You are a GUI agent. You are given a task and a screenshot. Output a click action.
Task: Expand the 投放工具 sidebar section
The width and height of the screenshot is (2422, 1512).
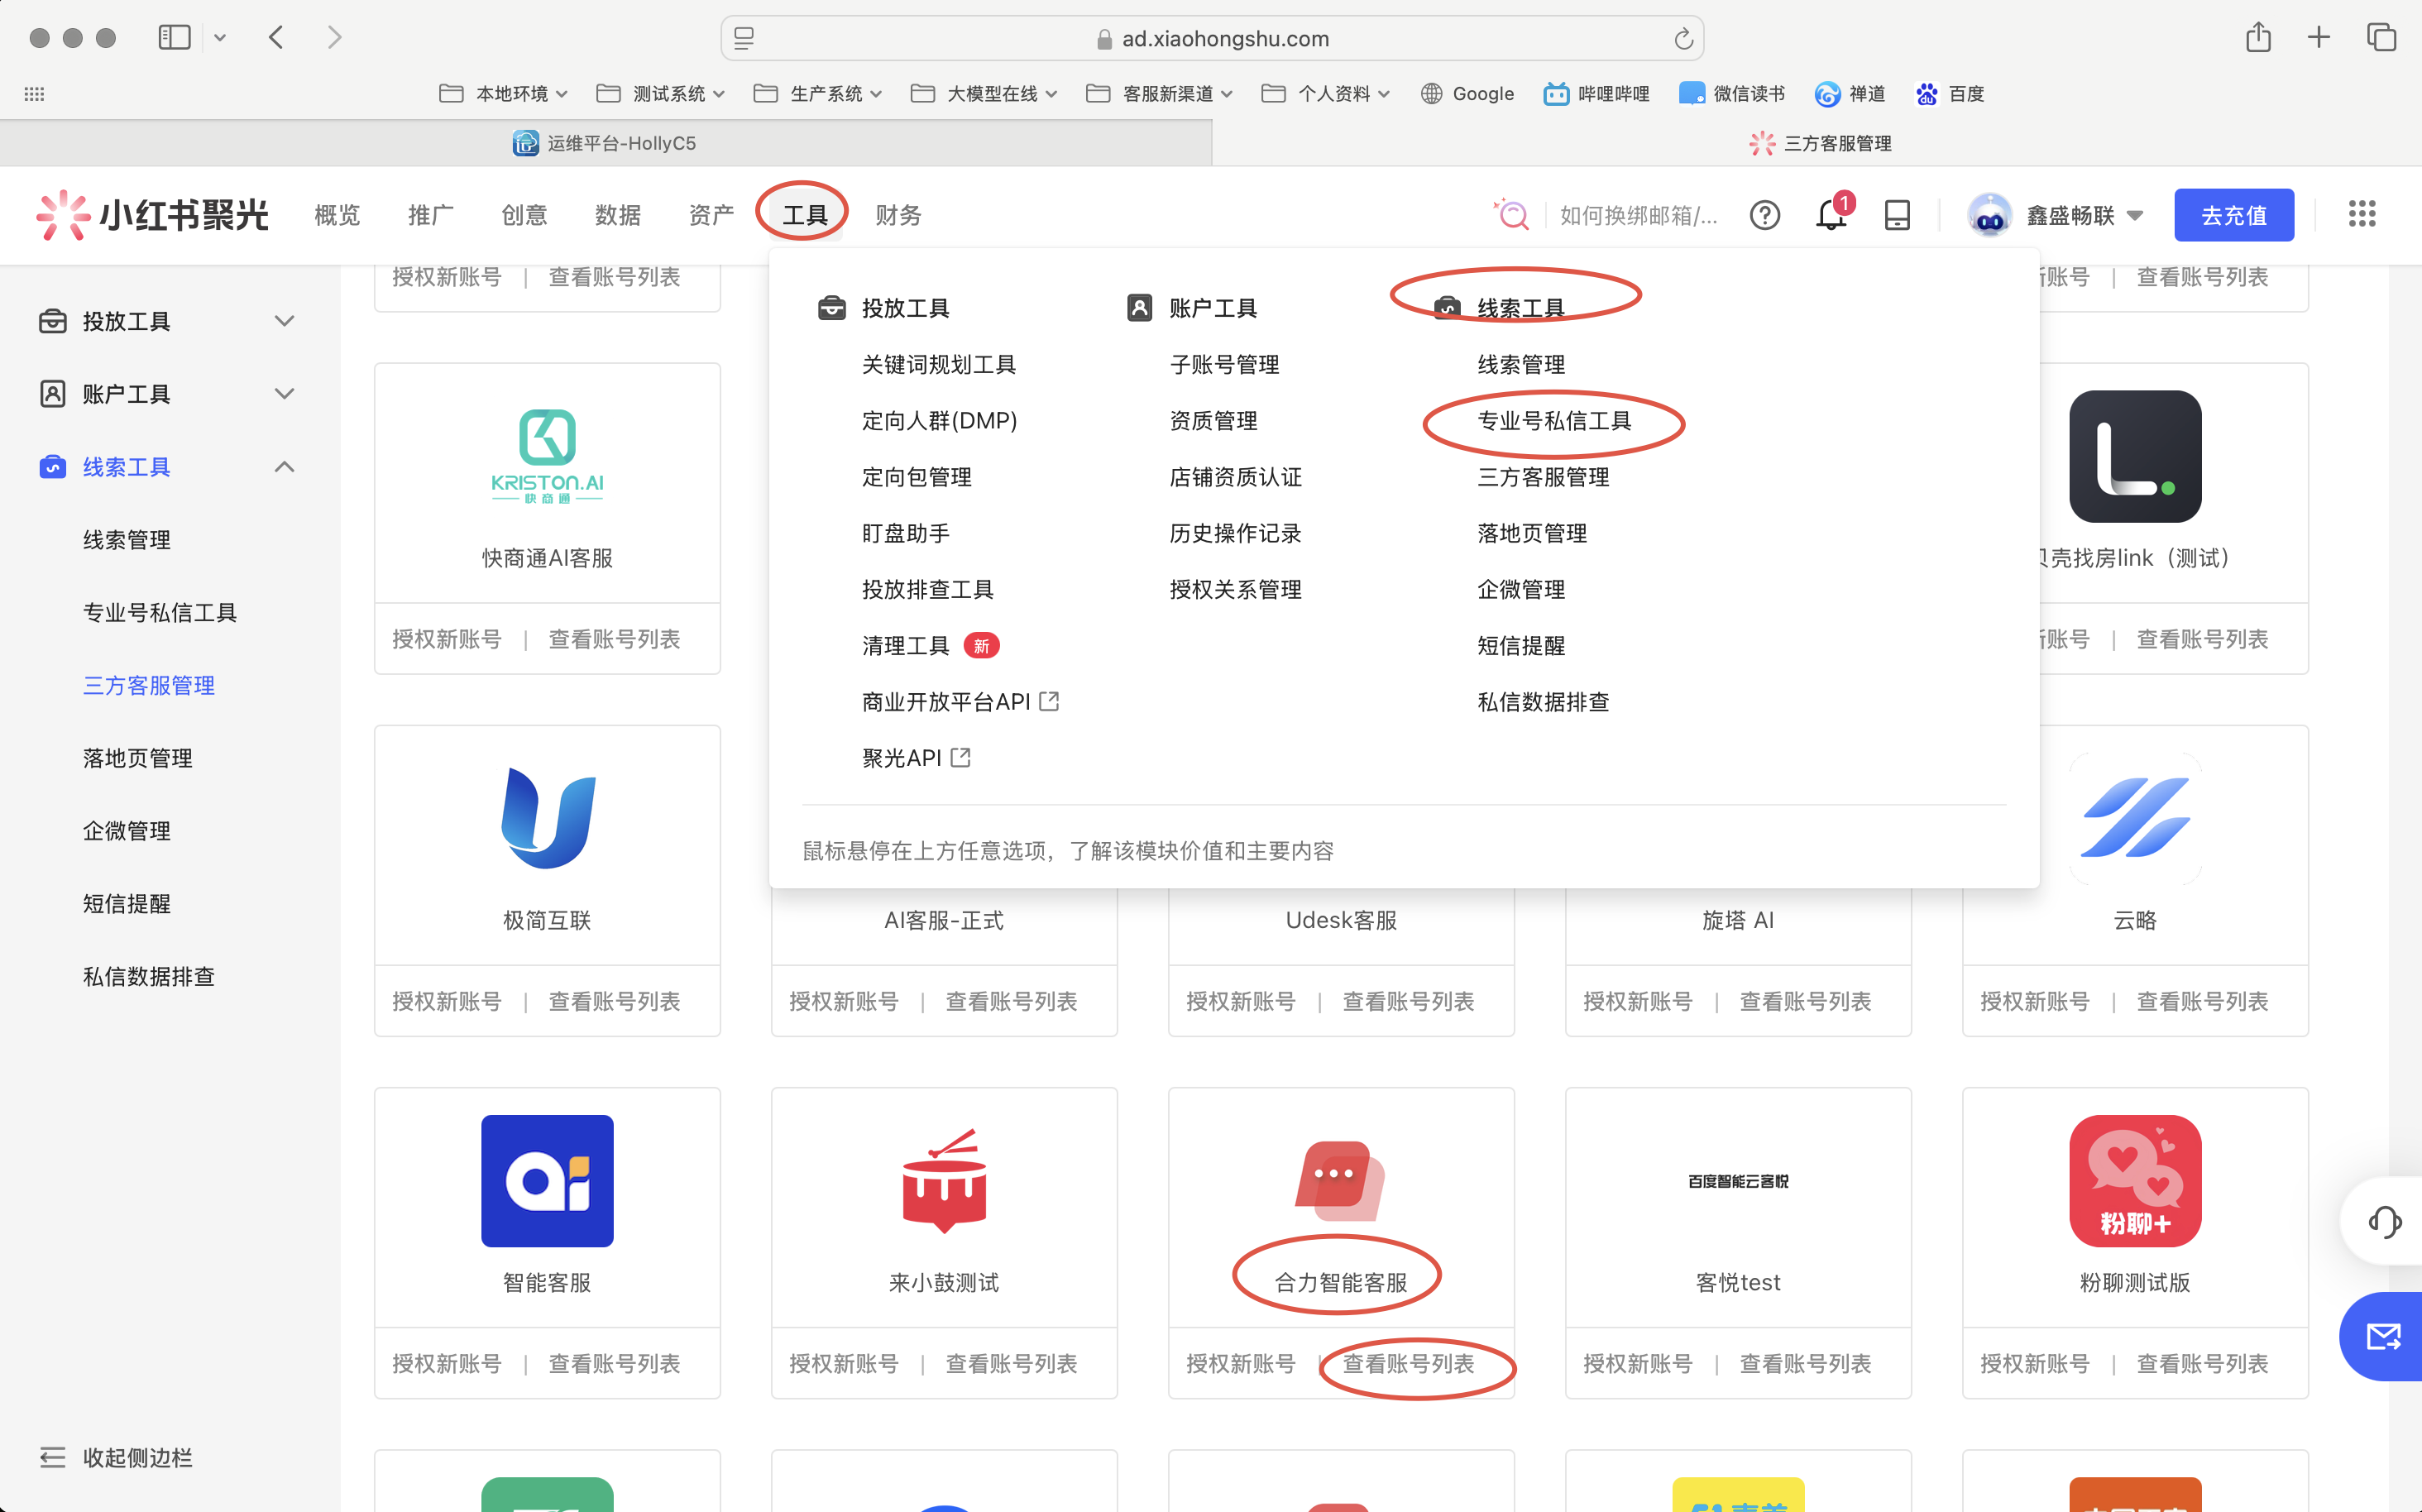click(x=284, y=321)
